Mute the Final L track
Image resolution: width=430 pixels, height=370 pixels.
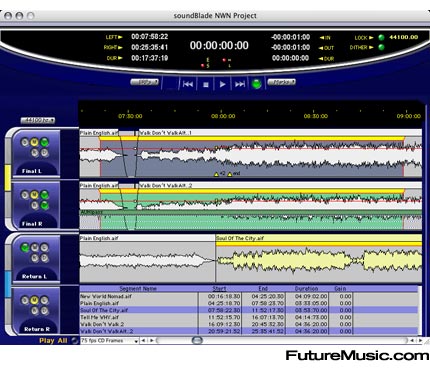click(34, 143)
